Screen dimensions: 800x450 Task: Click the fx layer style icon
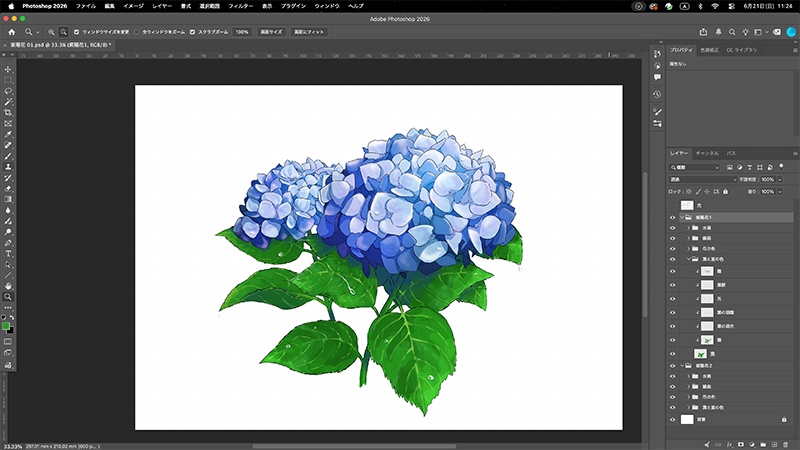pyautogui.click(x=730, y=444)
